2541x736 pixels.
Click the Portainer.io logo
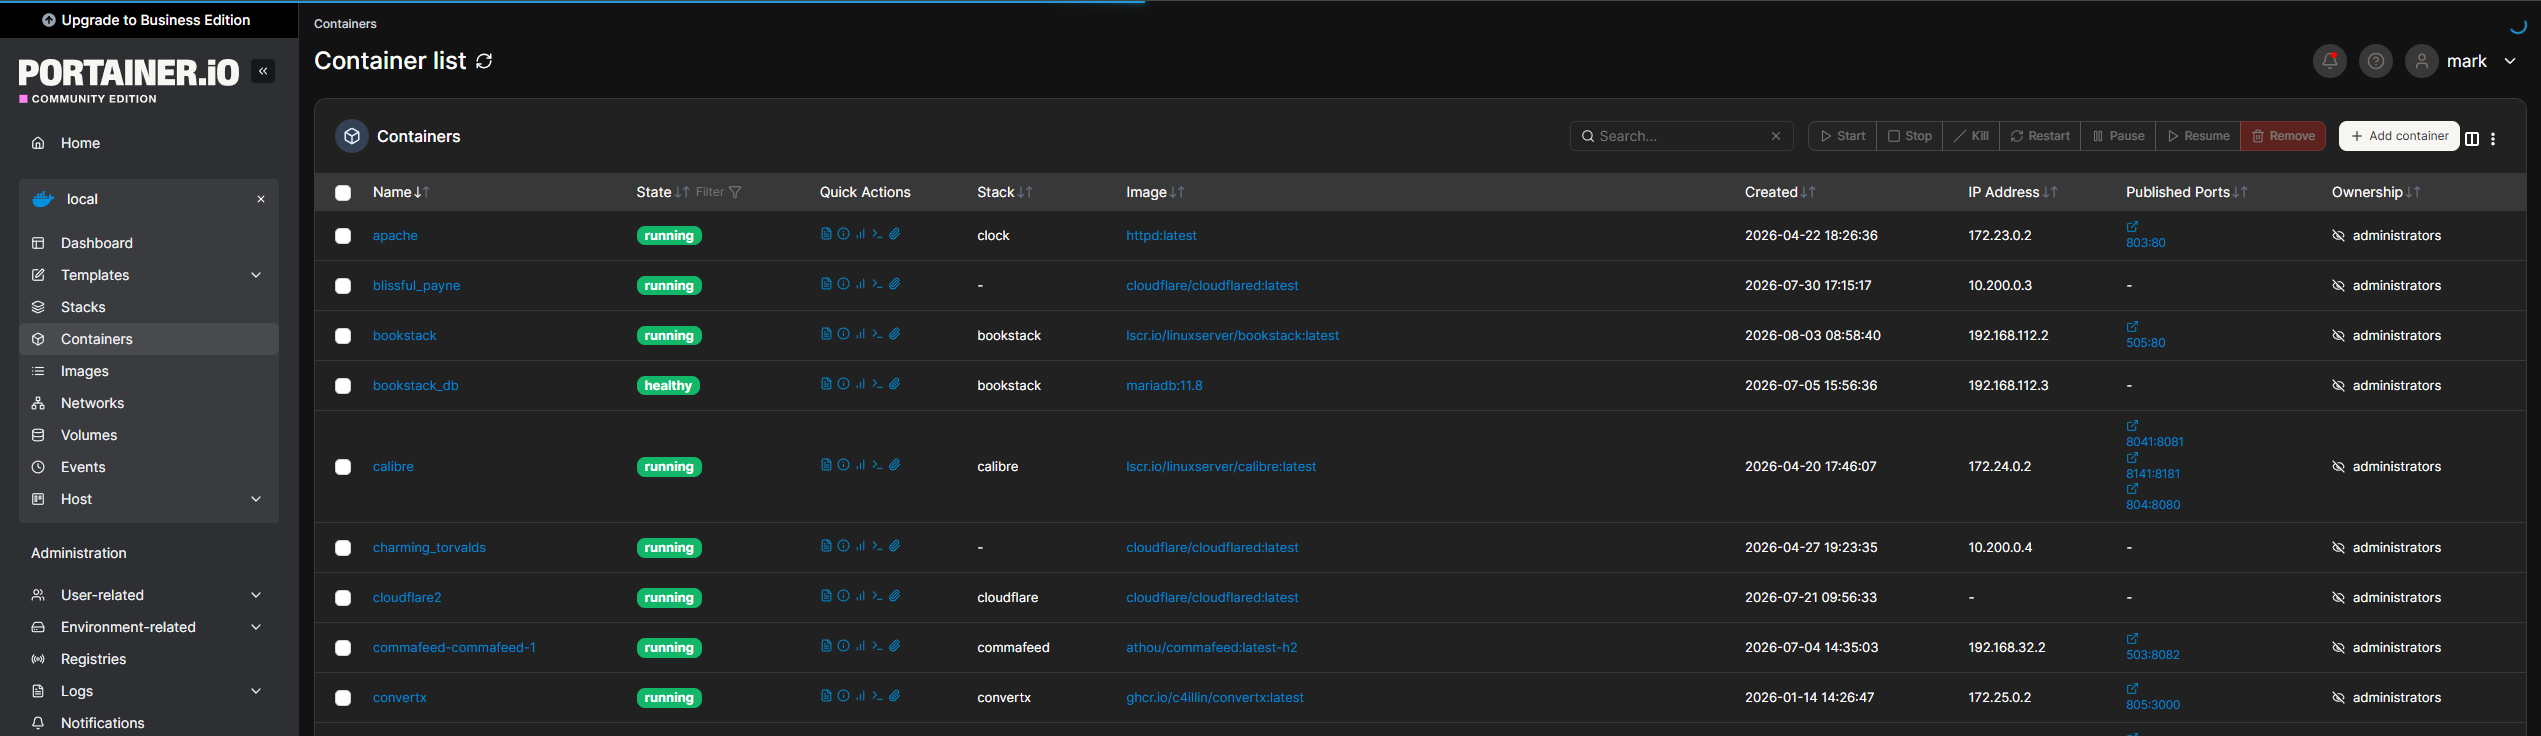(x=129, y=78)
